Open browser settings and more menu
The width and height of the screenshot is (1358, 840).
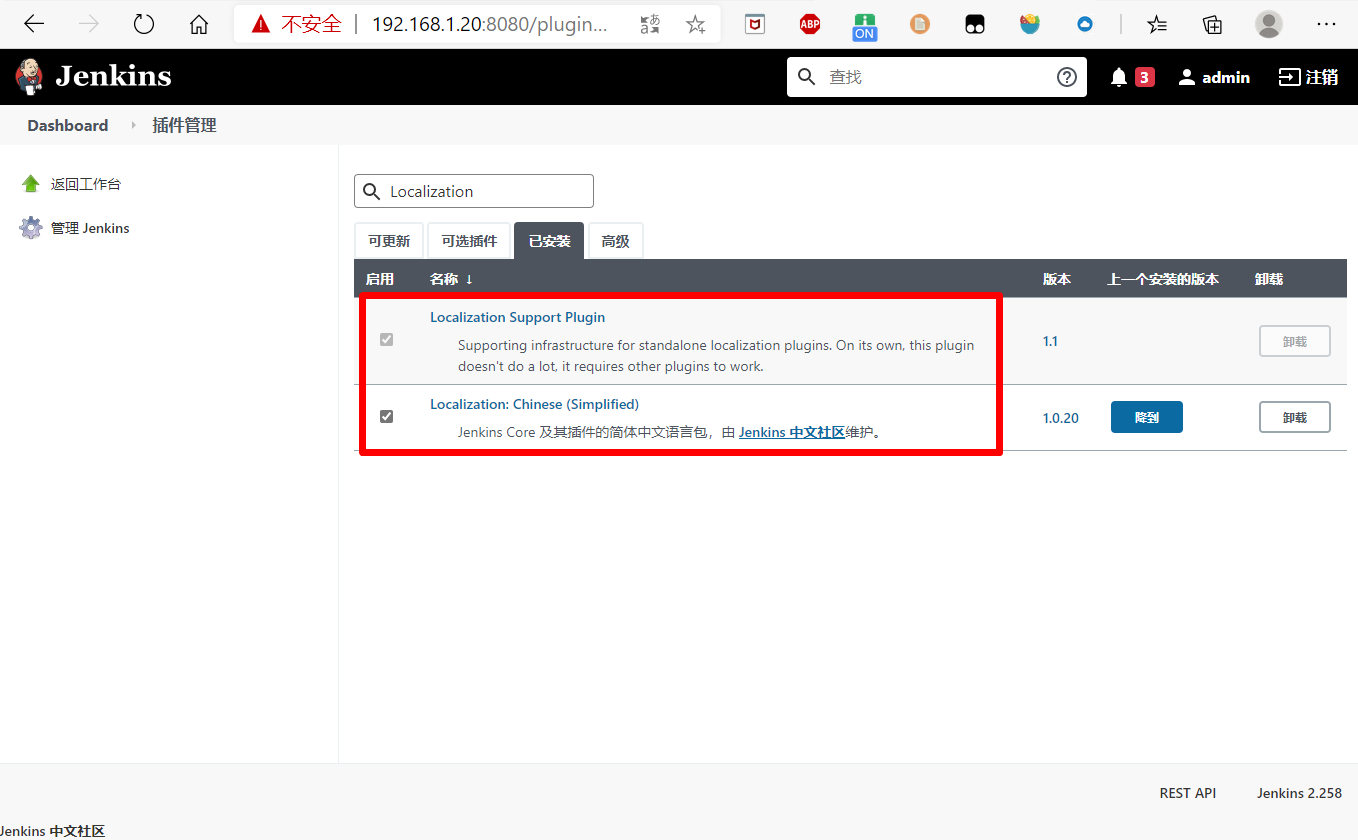tap(1327, 24)
